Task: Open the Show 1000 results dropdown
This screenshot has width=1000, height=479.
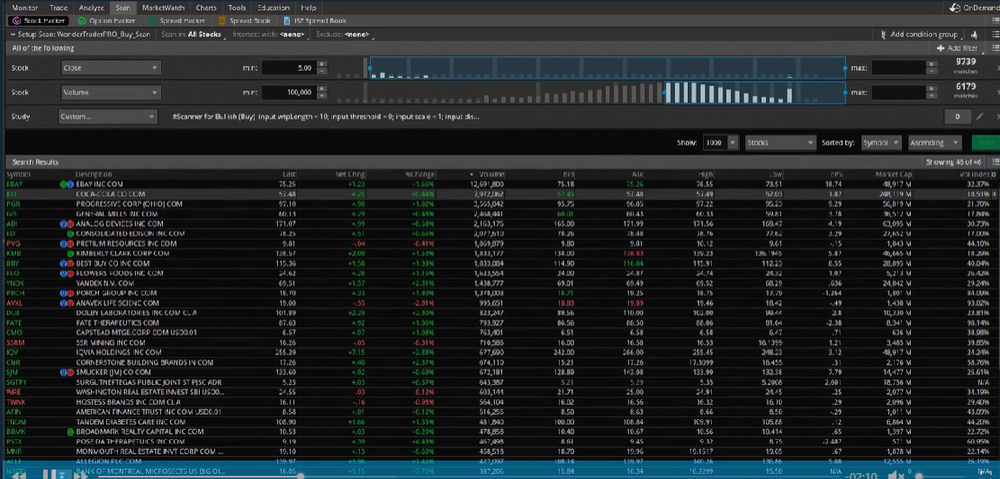Action: (x=721, y=143)
